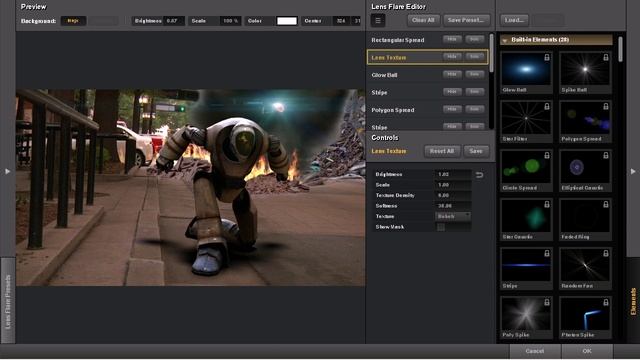Click the Save button in Controls
The width and height of the screenshot is (640, 360).
coord(476,151)
